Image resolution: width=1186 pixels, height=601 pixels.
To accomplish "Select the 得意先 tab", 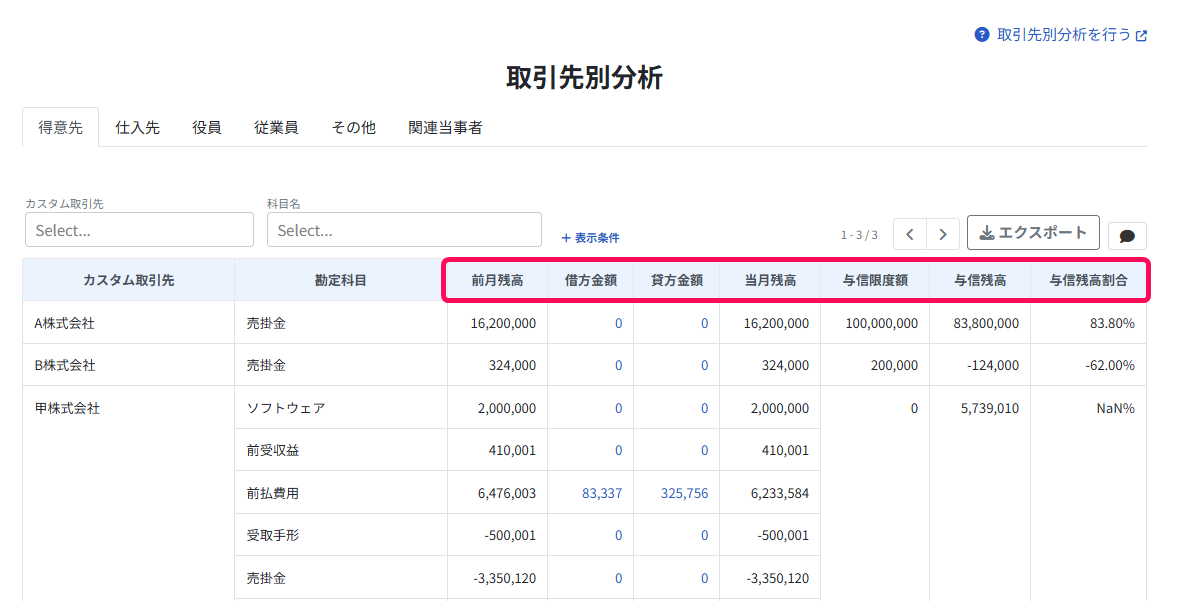I will [x=61, y=128].
